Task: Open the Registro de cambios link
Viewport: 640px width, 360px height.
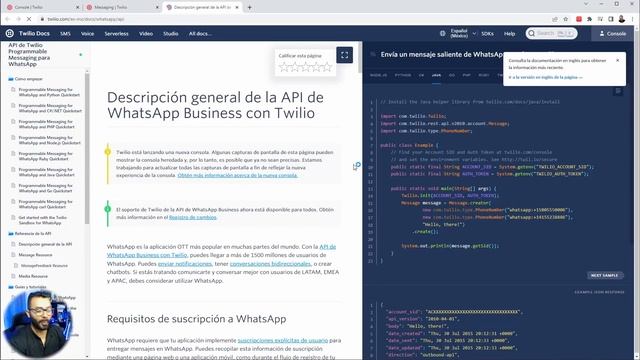Action: [x=193, y=217]
